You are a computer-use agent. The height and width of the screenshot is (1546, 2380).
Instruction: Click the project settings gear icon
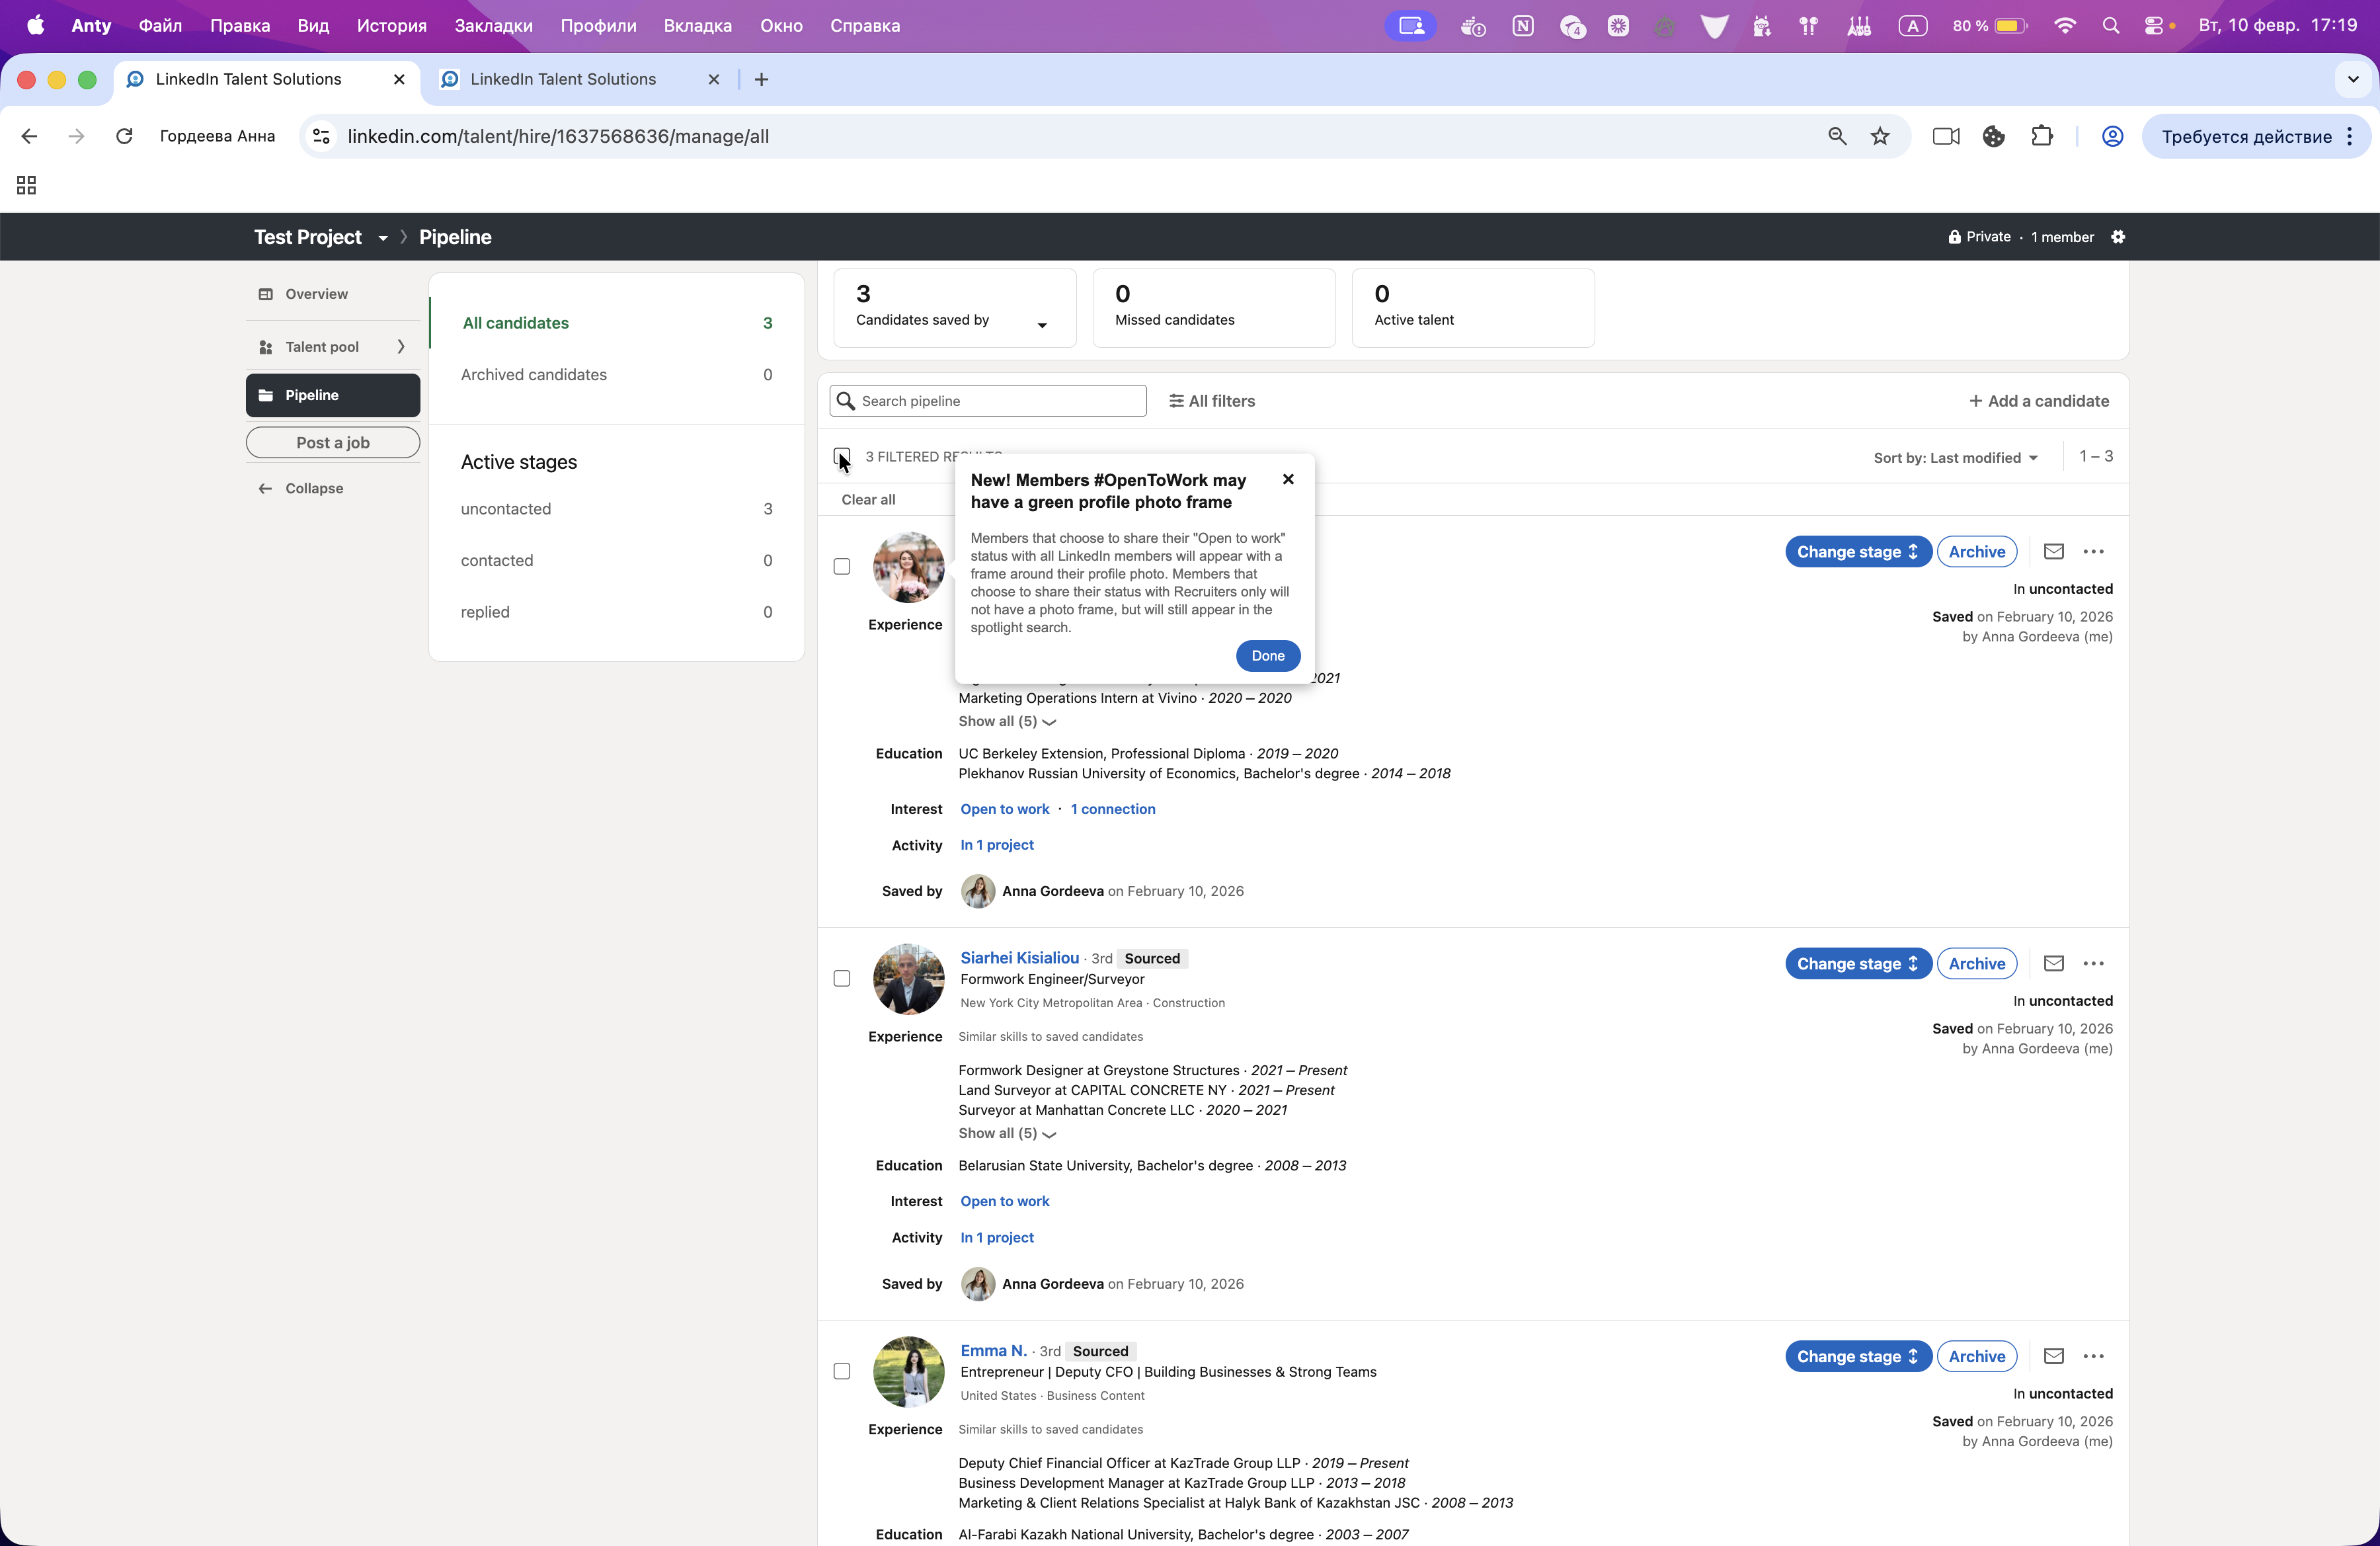(2118, 237)
